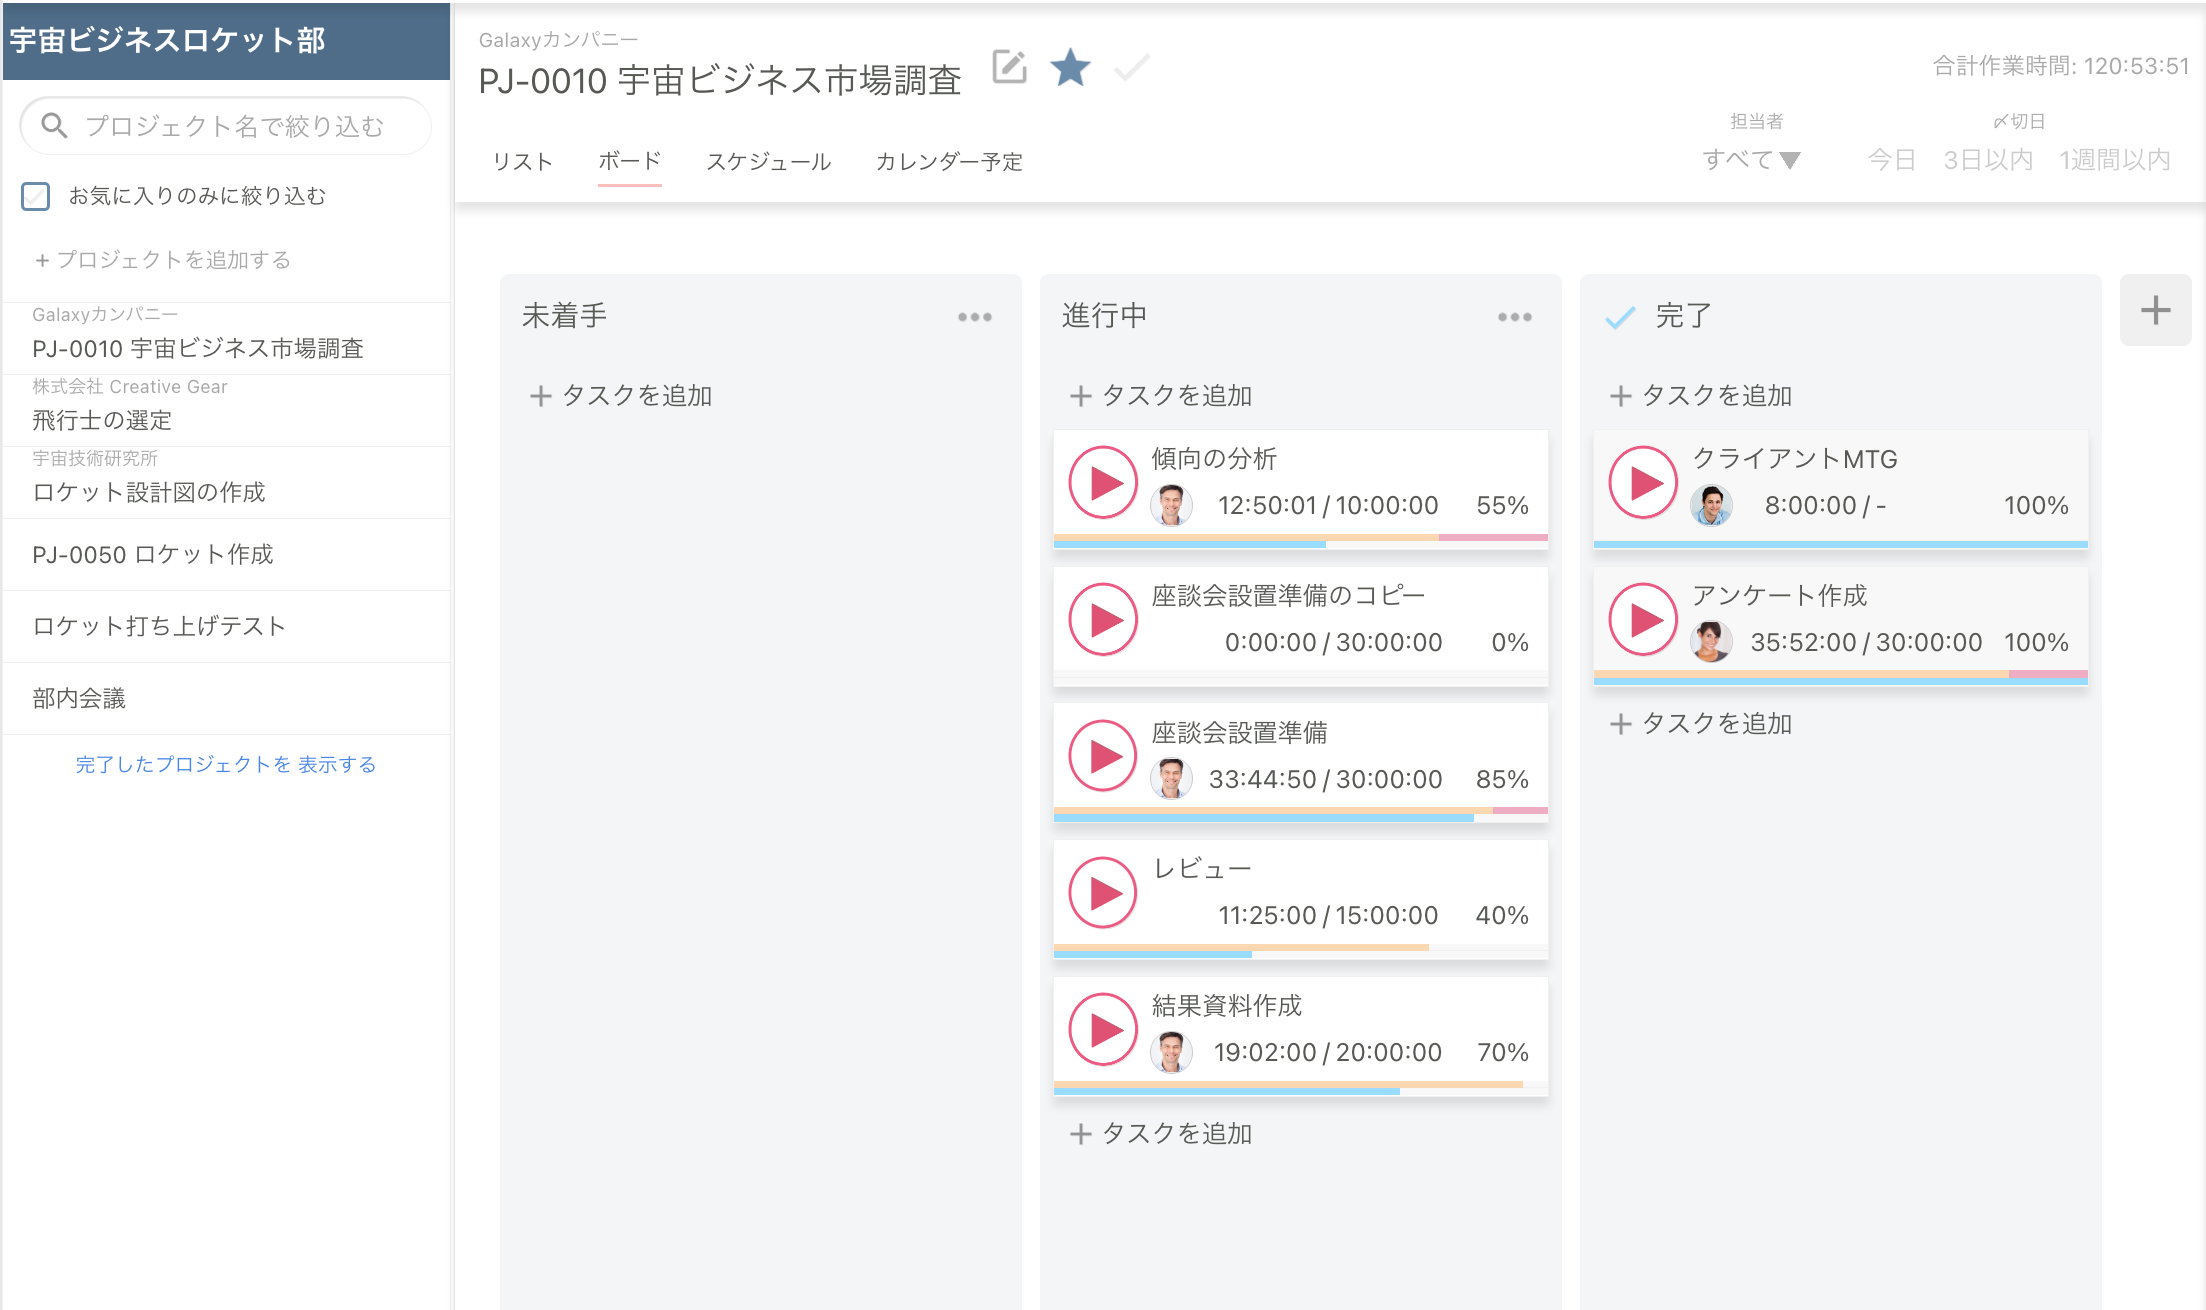The height and width of the screenshot is (1310, 2206).
Task: Open the 担当者 すべて dropdown filter
Action: tap(1751, 158)
